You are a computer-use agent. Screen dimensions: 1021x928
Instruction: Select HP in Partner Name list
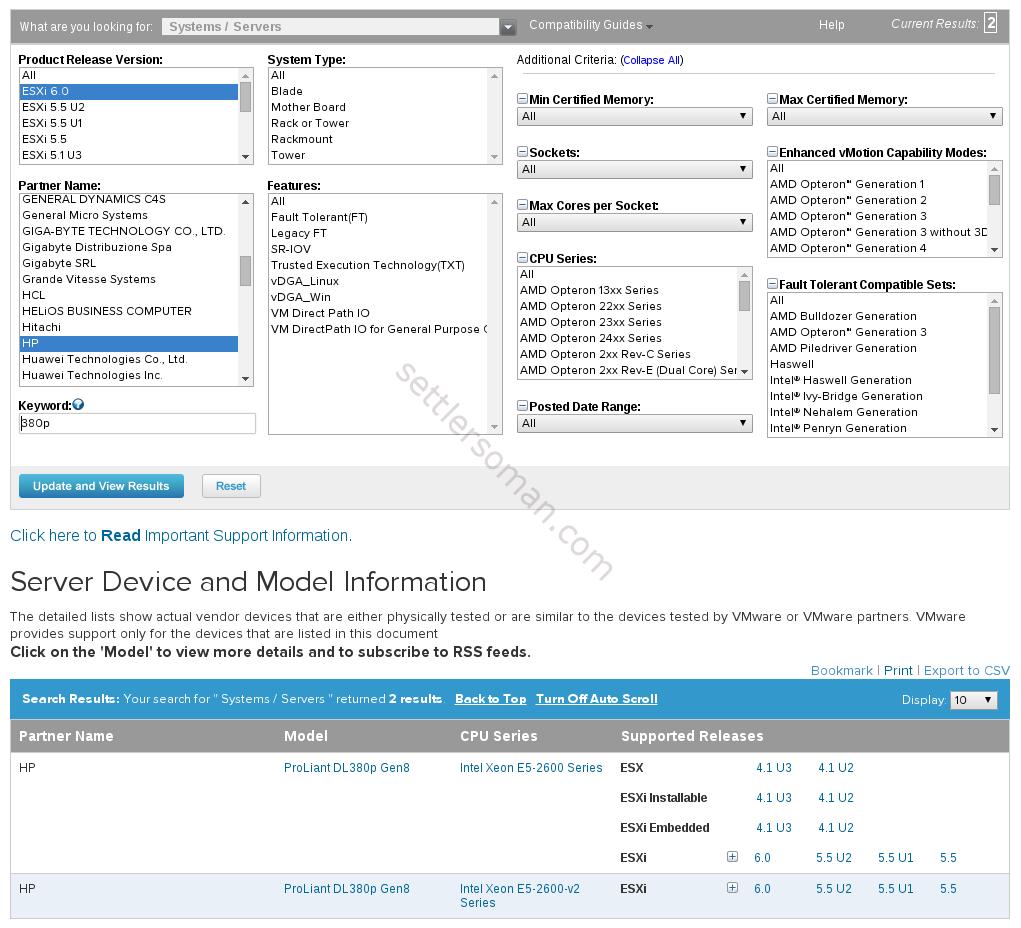[x=129, y=343]
